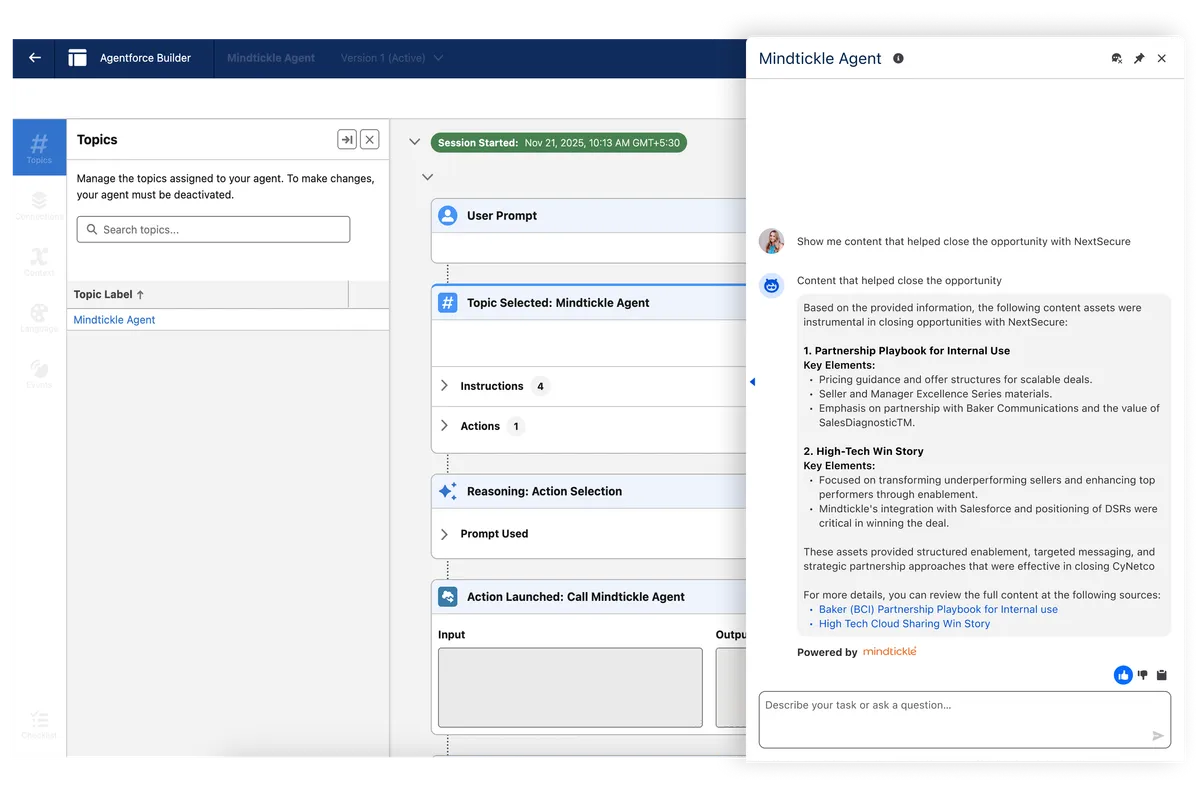
Task: Open the Topics sidebar tab
Action: (x=39, y=147)
